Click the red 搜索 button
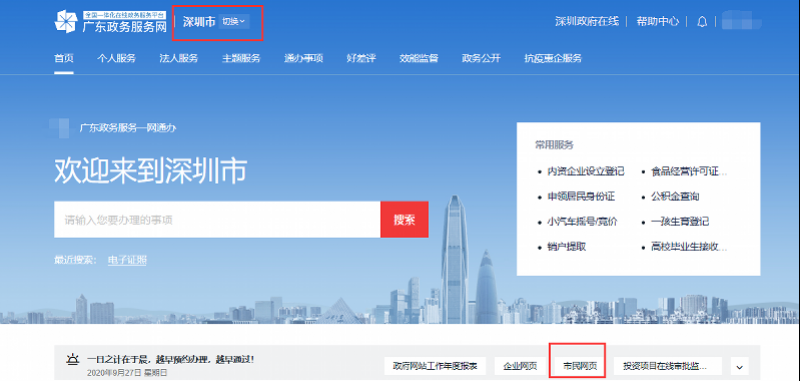The height and width of the screenshot is (381, 800). tap(405, 220)
